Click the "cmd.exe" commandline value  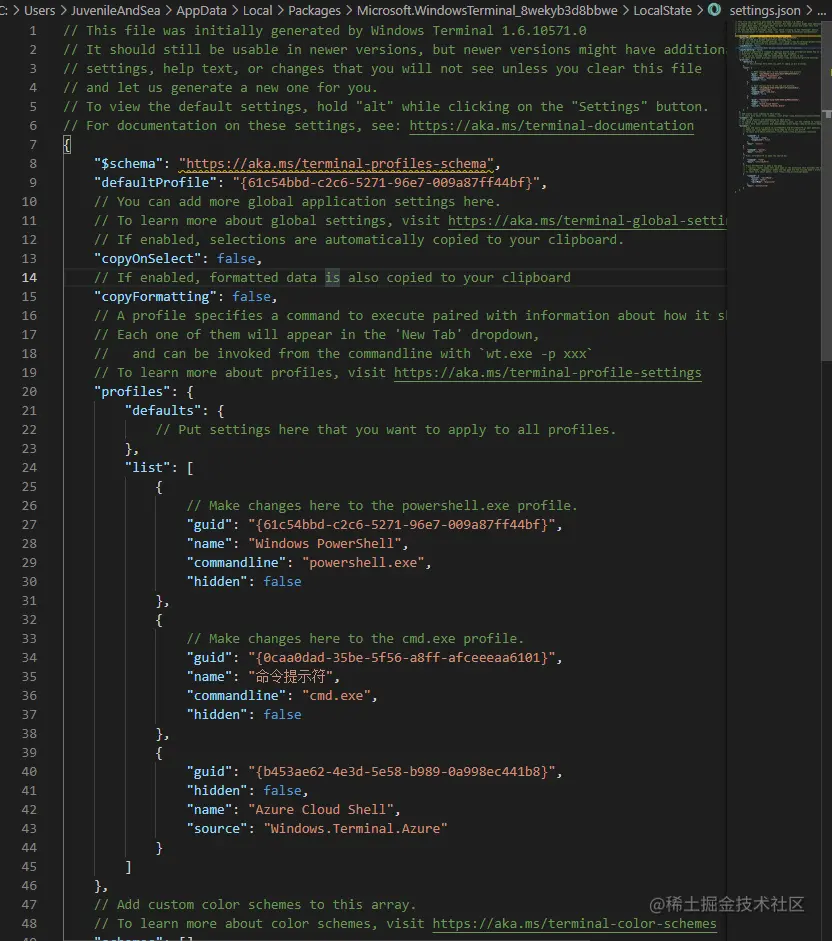point(336,696)
